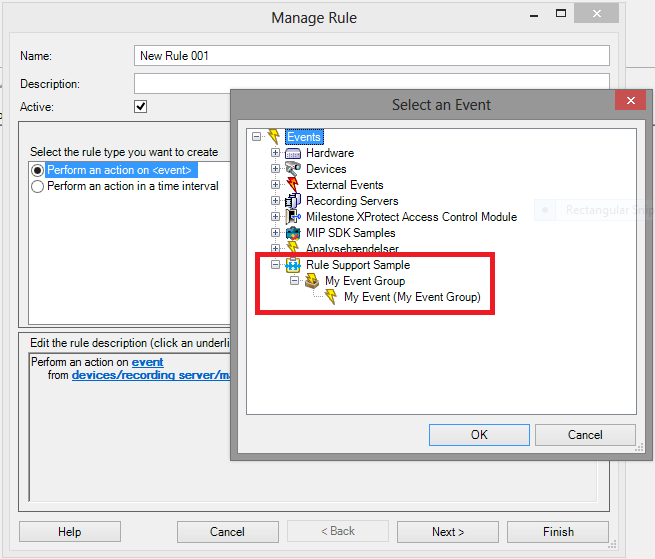The image size is (655, 559).
Task: Click the Milestone XProtect Access Control icon
Action: [293, 217]
